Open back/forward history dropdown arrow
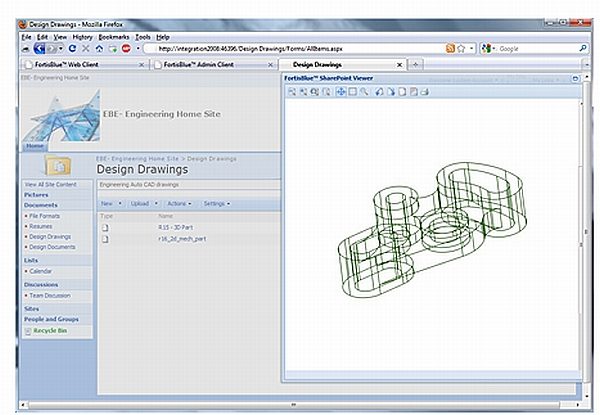 click(x=61, y=49)
